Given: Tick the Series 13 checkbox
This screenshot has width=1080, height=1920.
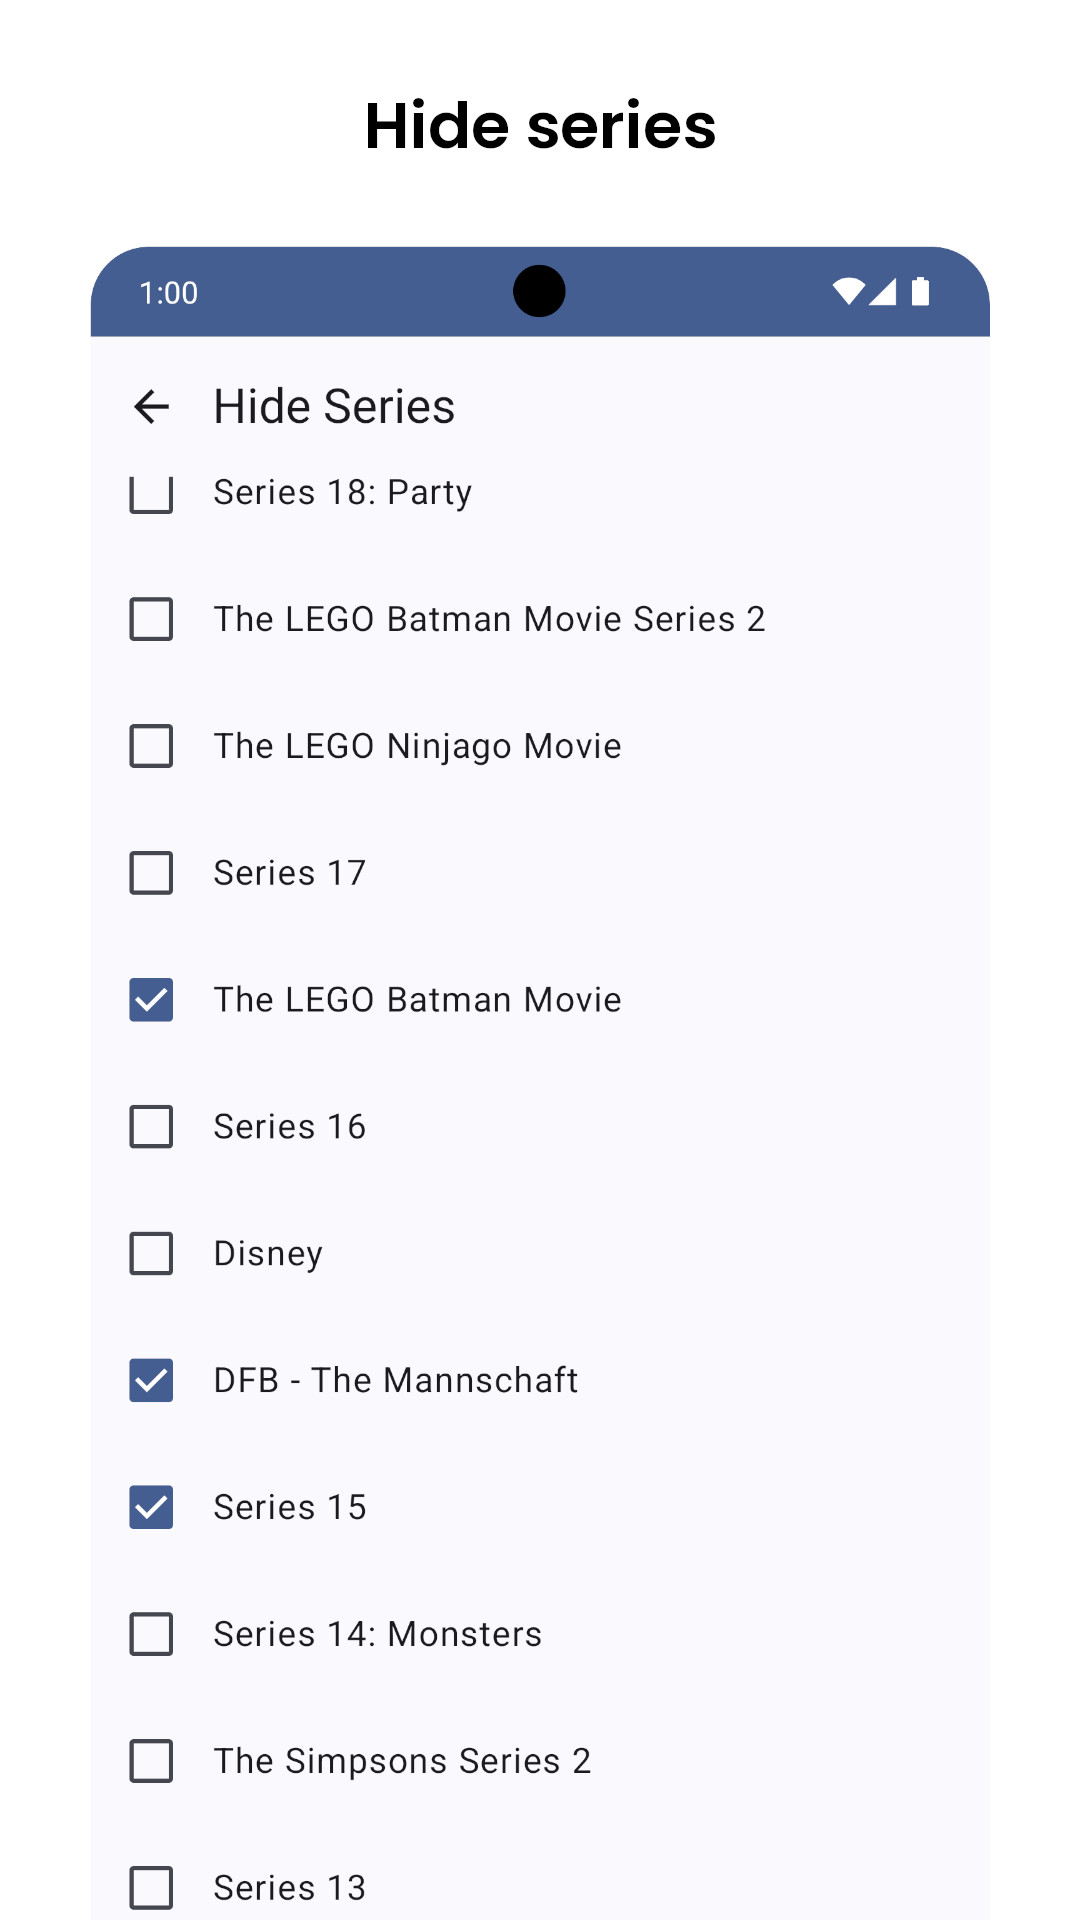Looking at the screenshot, I should point(151,1888).
